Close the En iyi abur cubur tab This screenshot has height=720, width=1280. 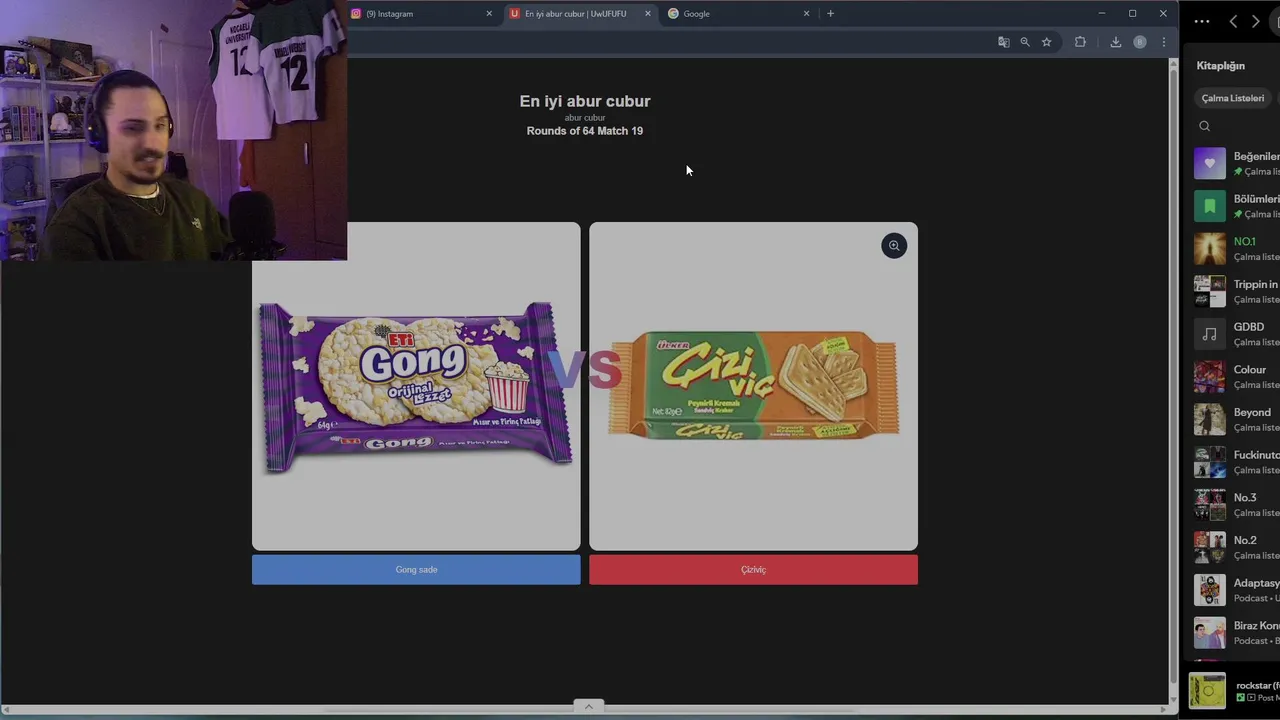point(648,14)
